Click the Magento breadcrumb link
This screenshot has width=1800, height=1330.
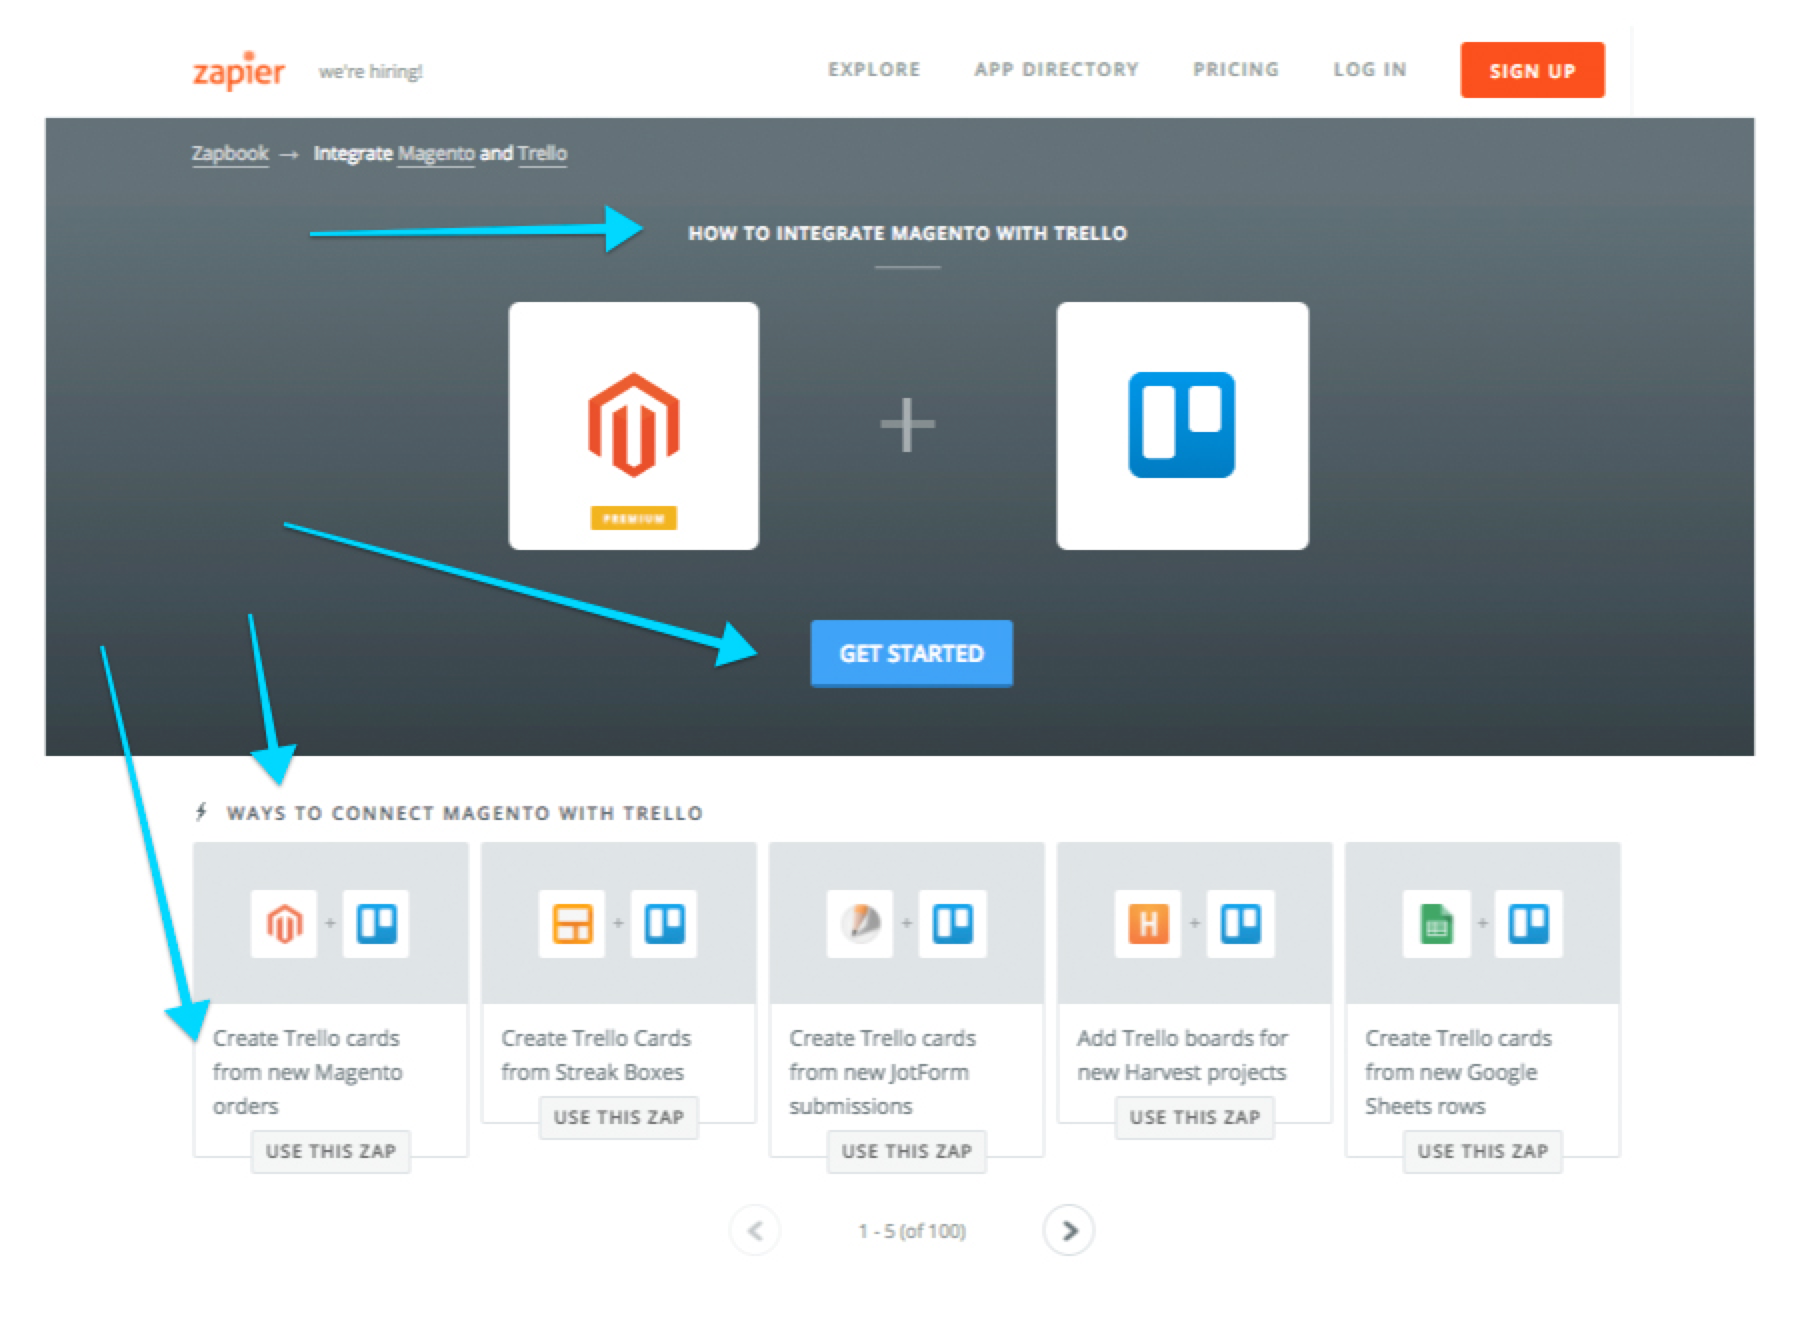coord(436,153)
